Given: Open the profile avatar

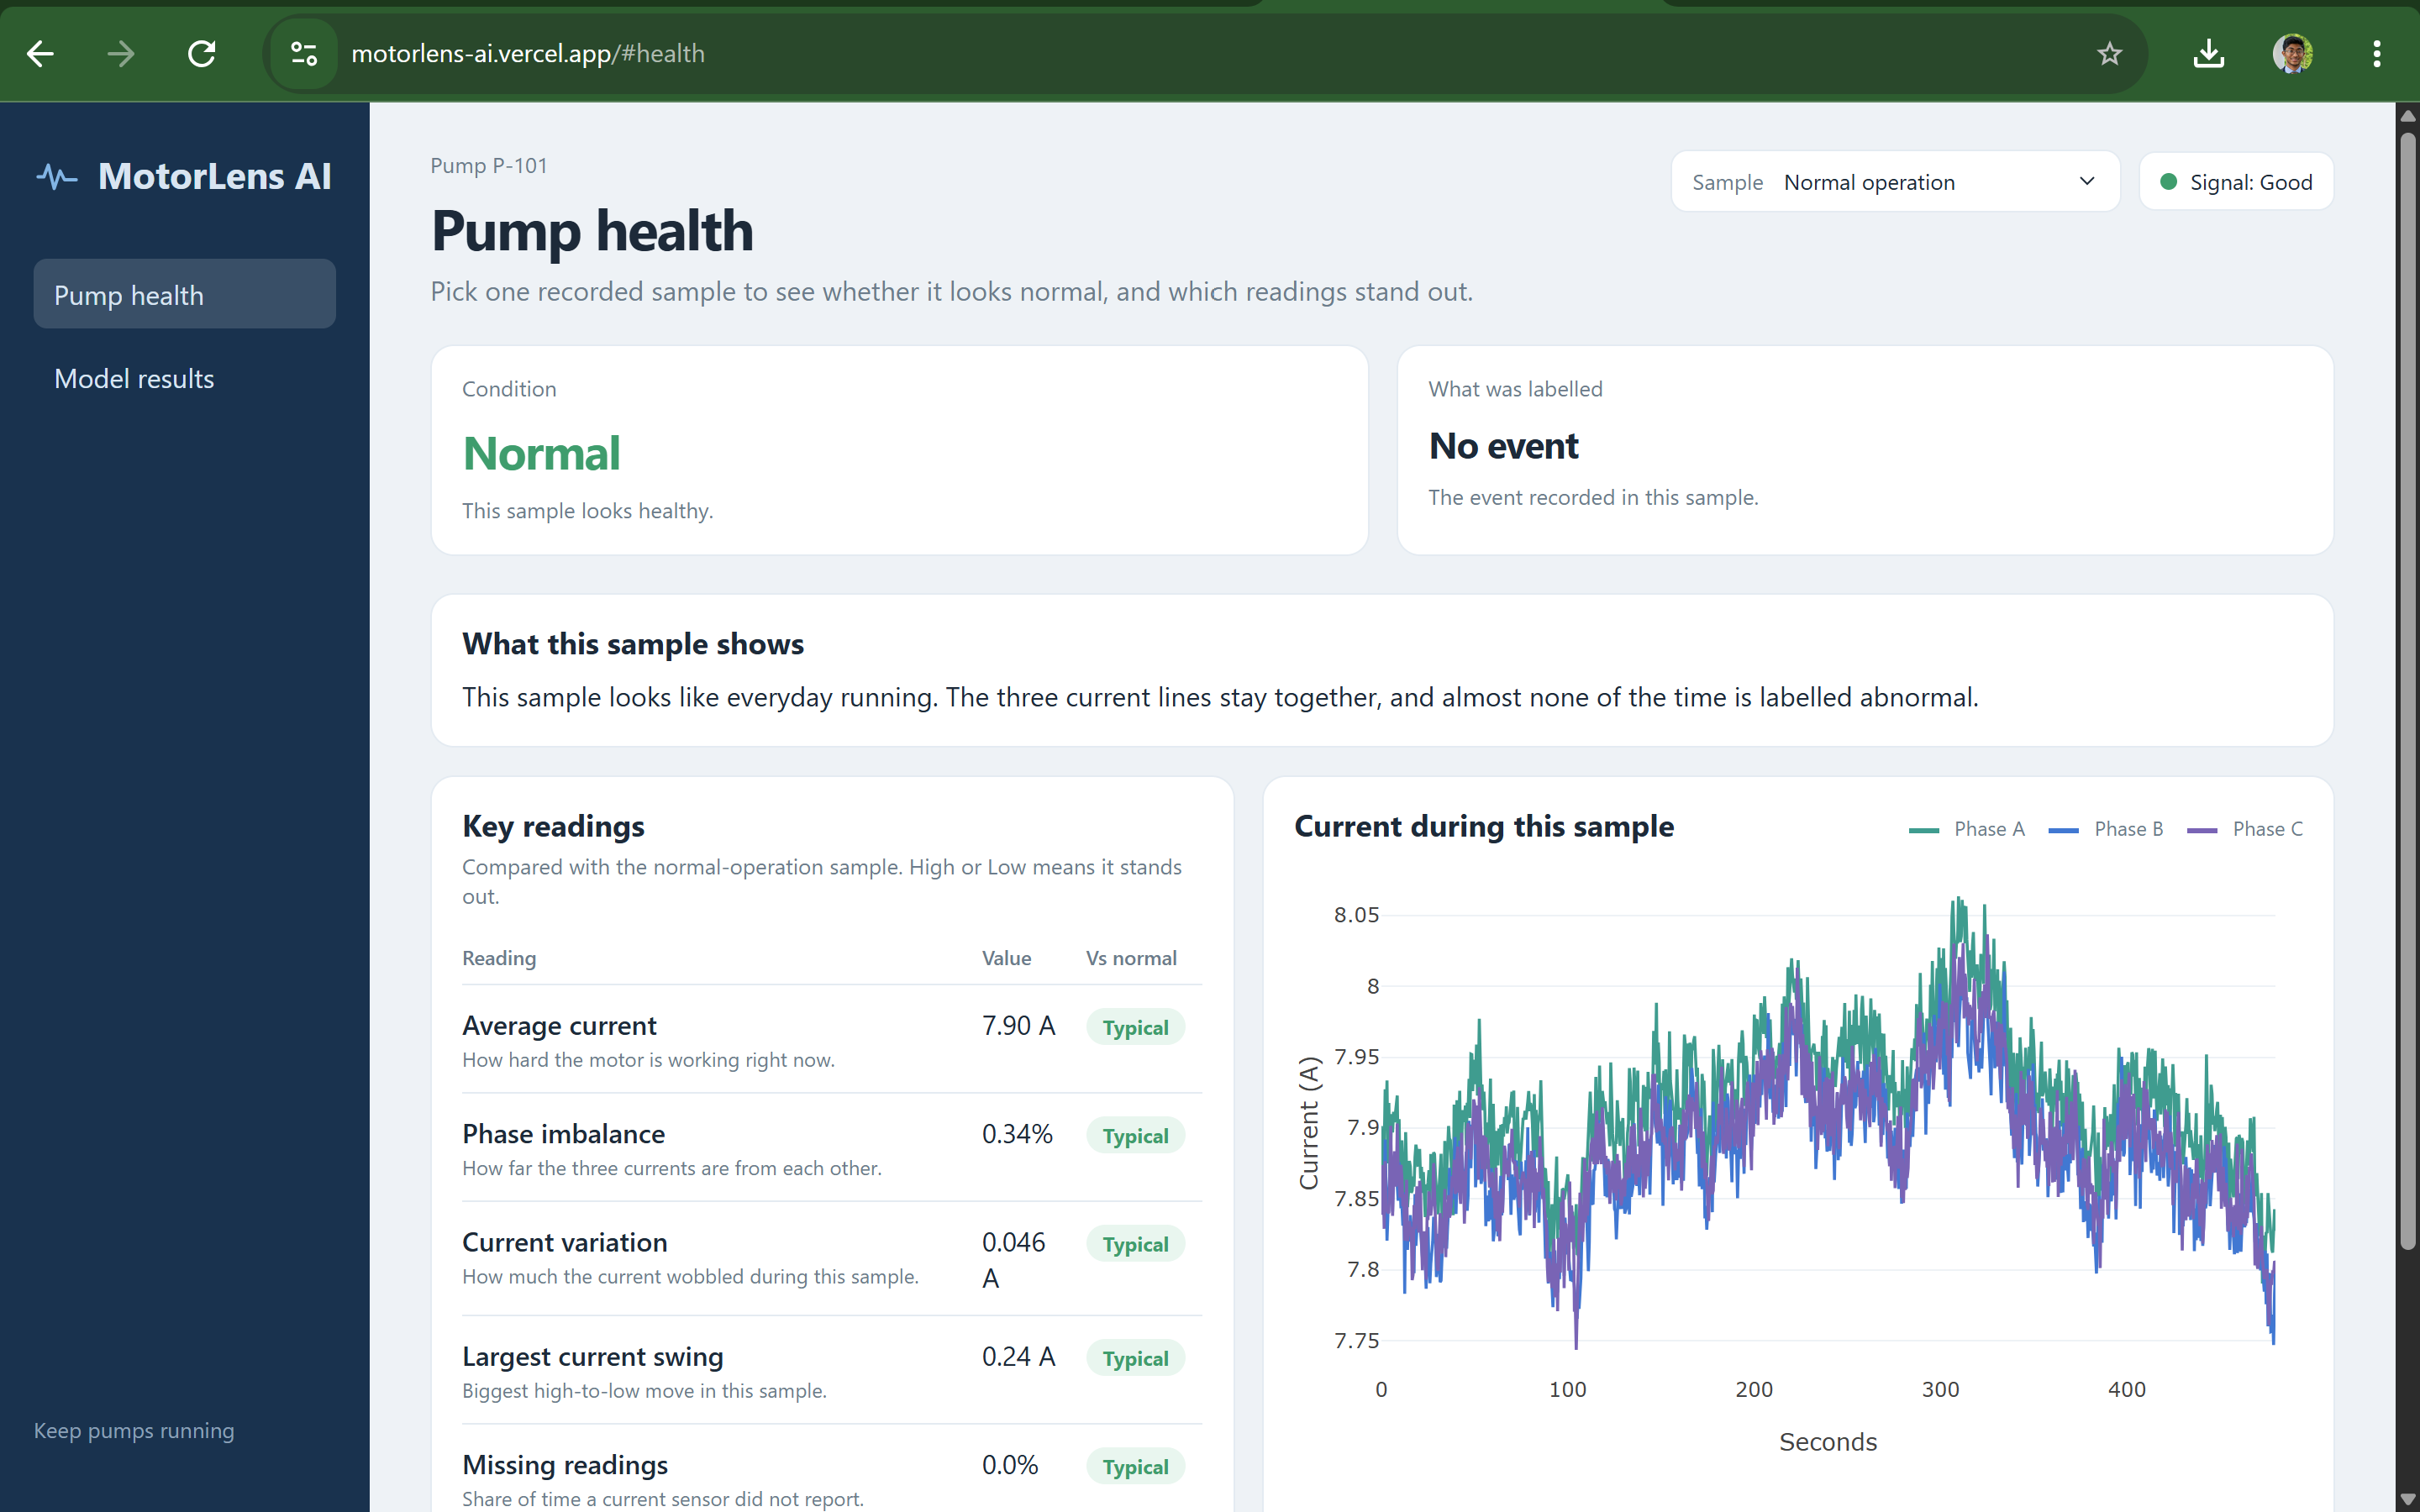Looking at the screenshot, I should point(2292,54).
